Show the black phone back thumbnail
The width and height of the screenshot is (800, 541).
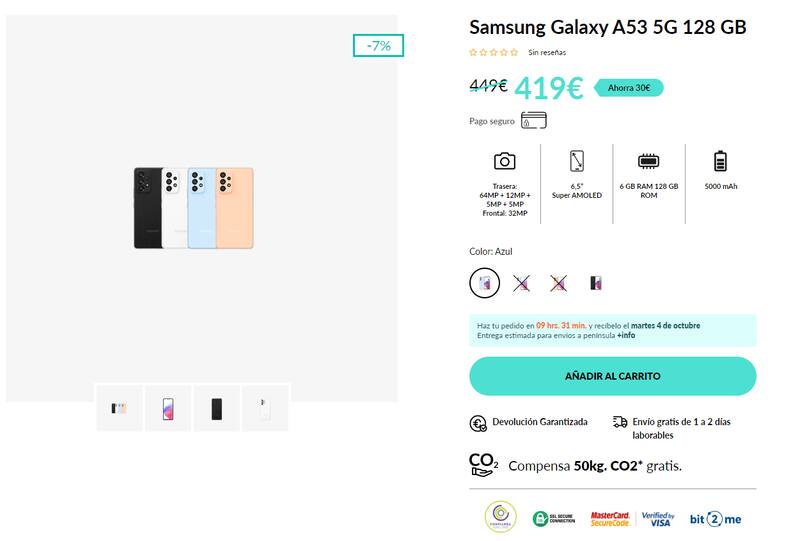click(x=217, y=408)
